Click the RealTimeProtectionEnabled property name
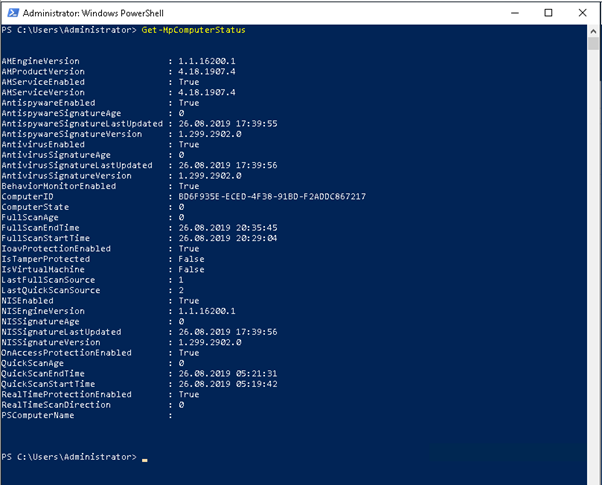Screen dimensions: 602x485 click(x=66, y=394)
